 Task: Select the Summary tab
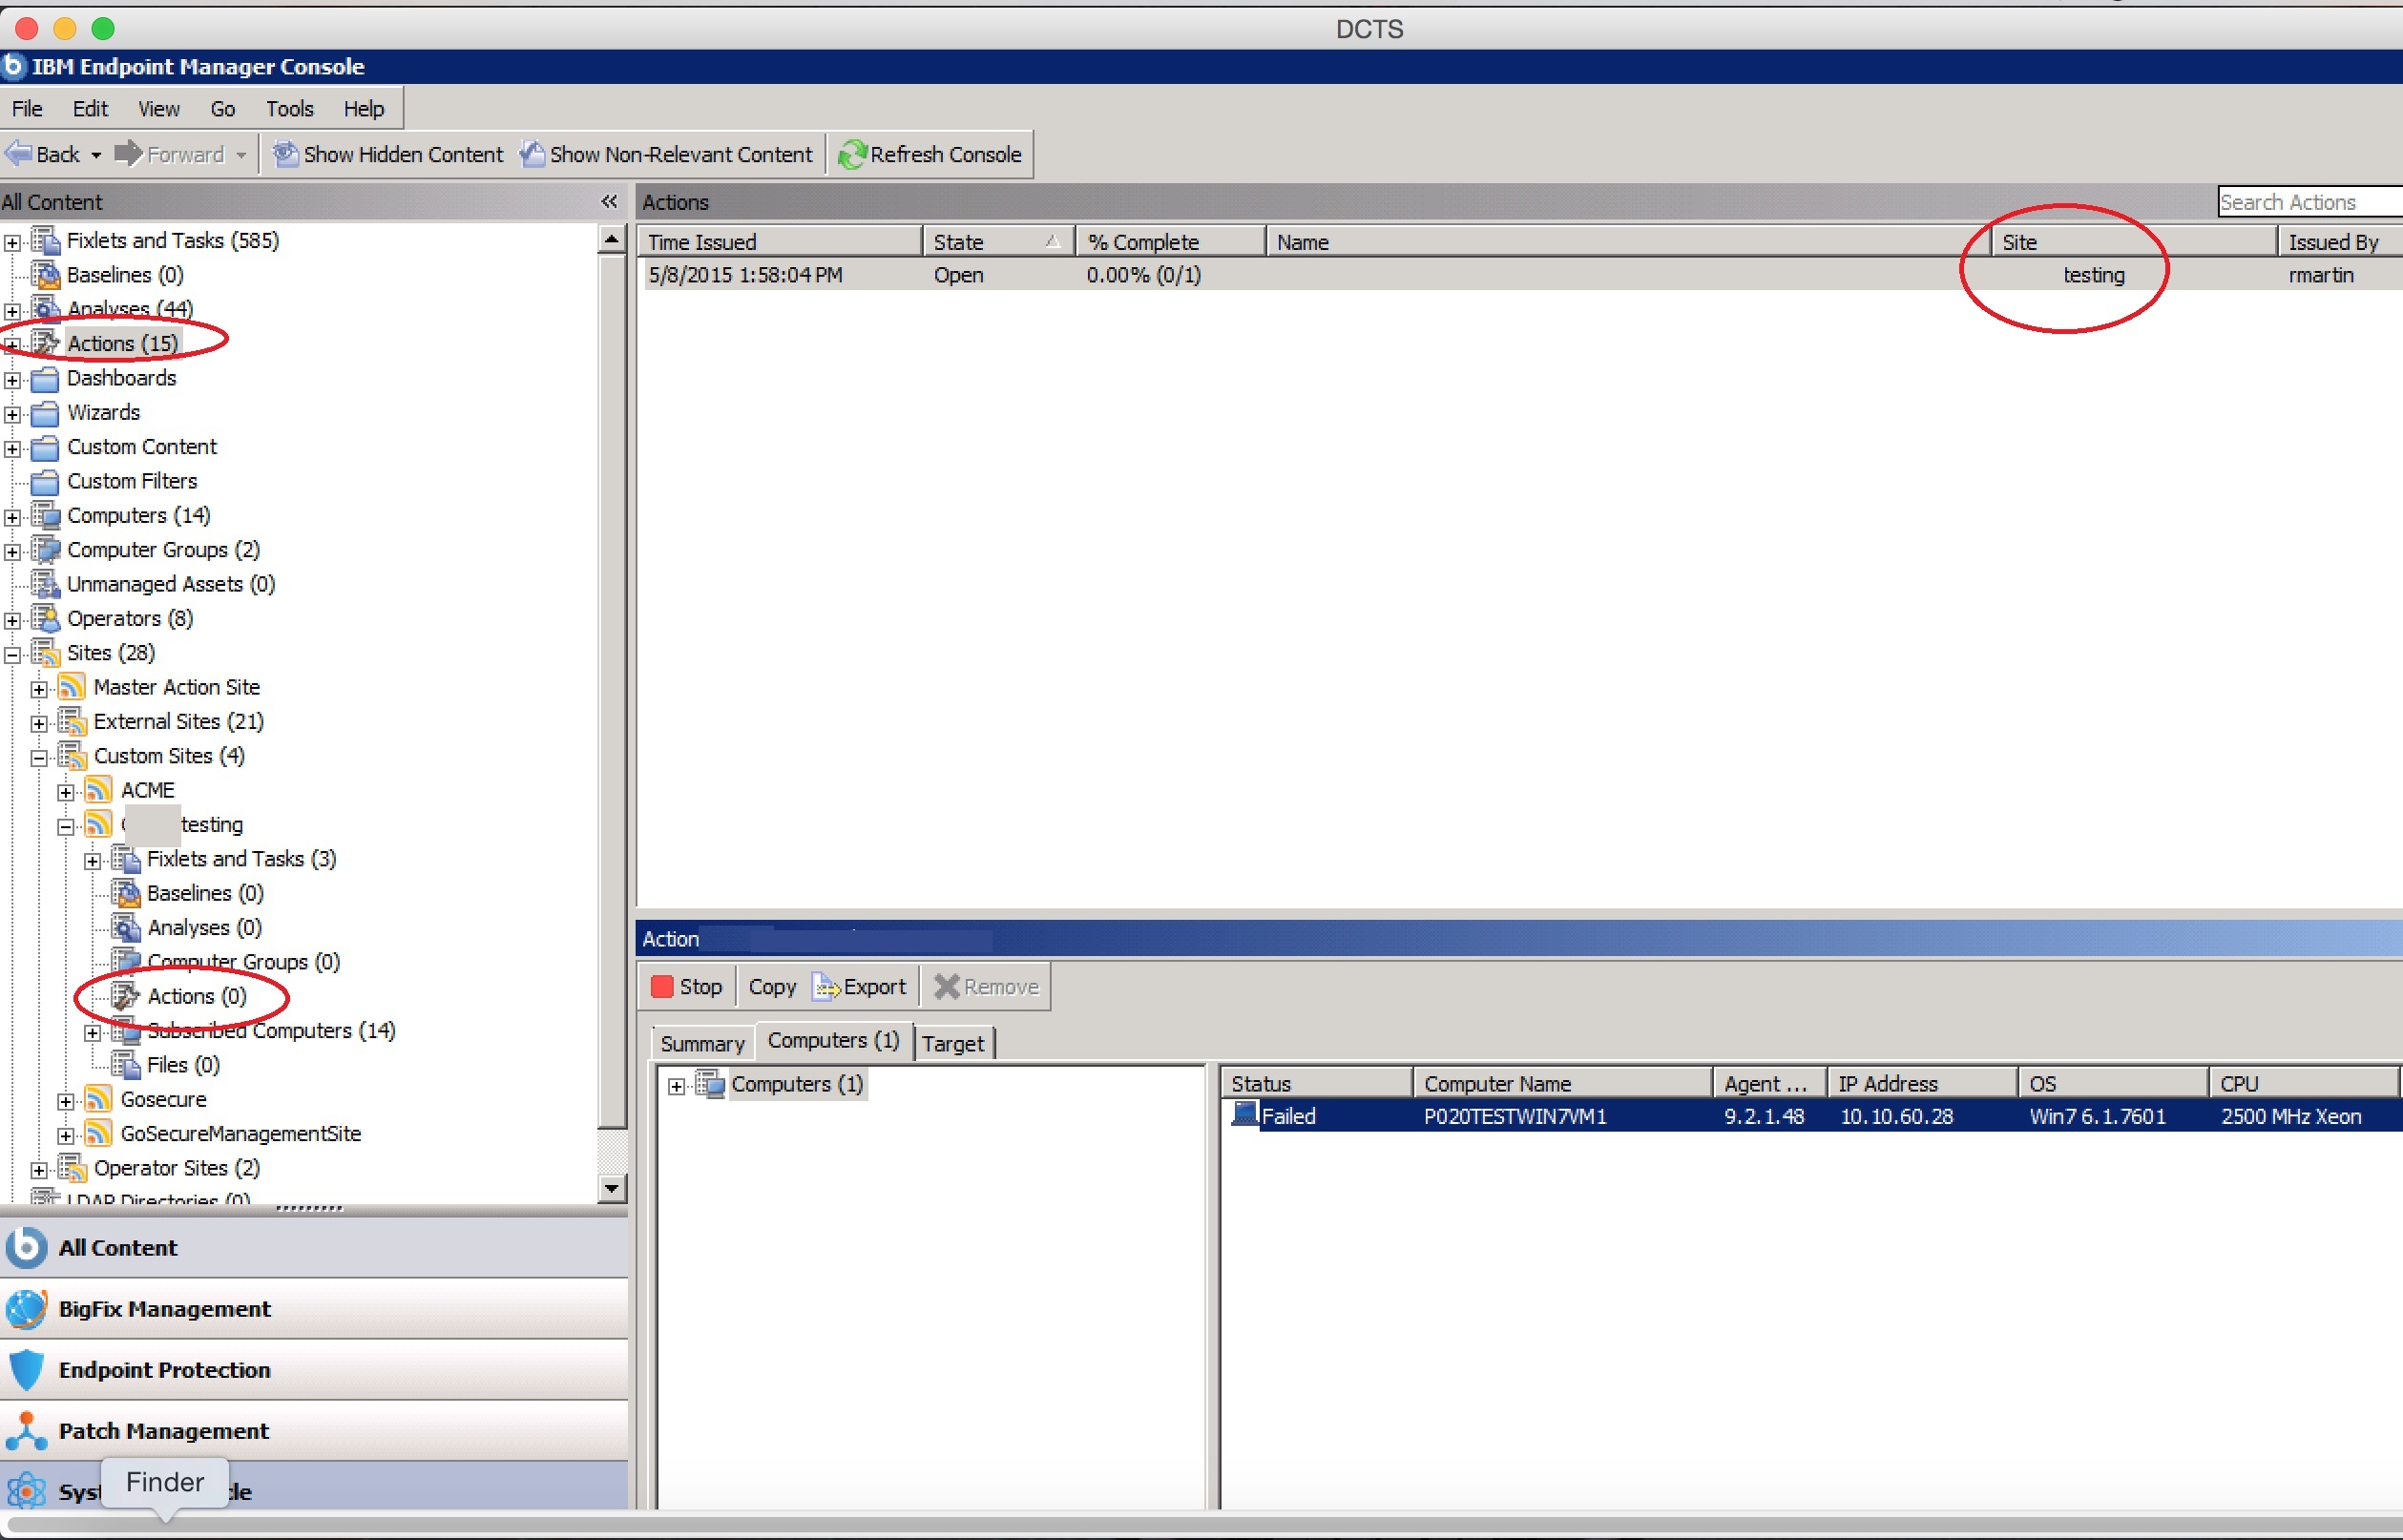pyautogui.click(x=701, y=1043)
